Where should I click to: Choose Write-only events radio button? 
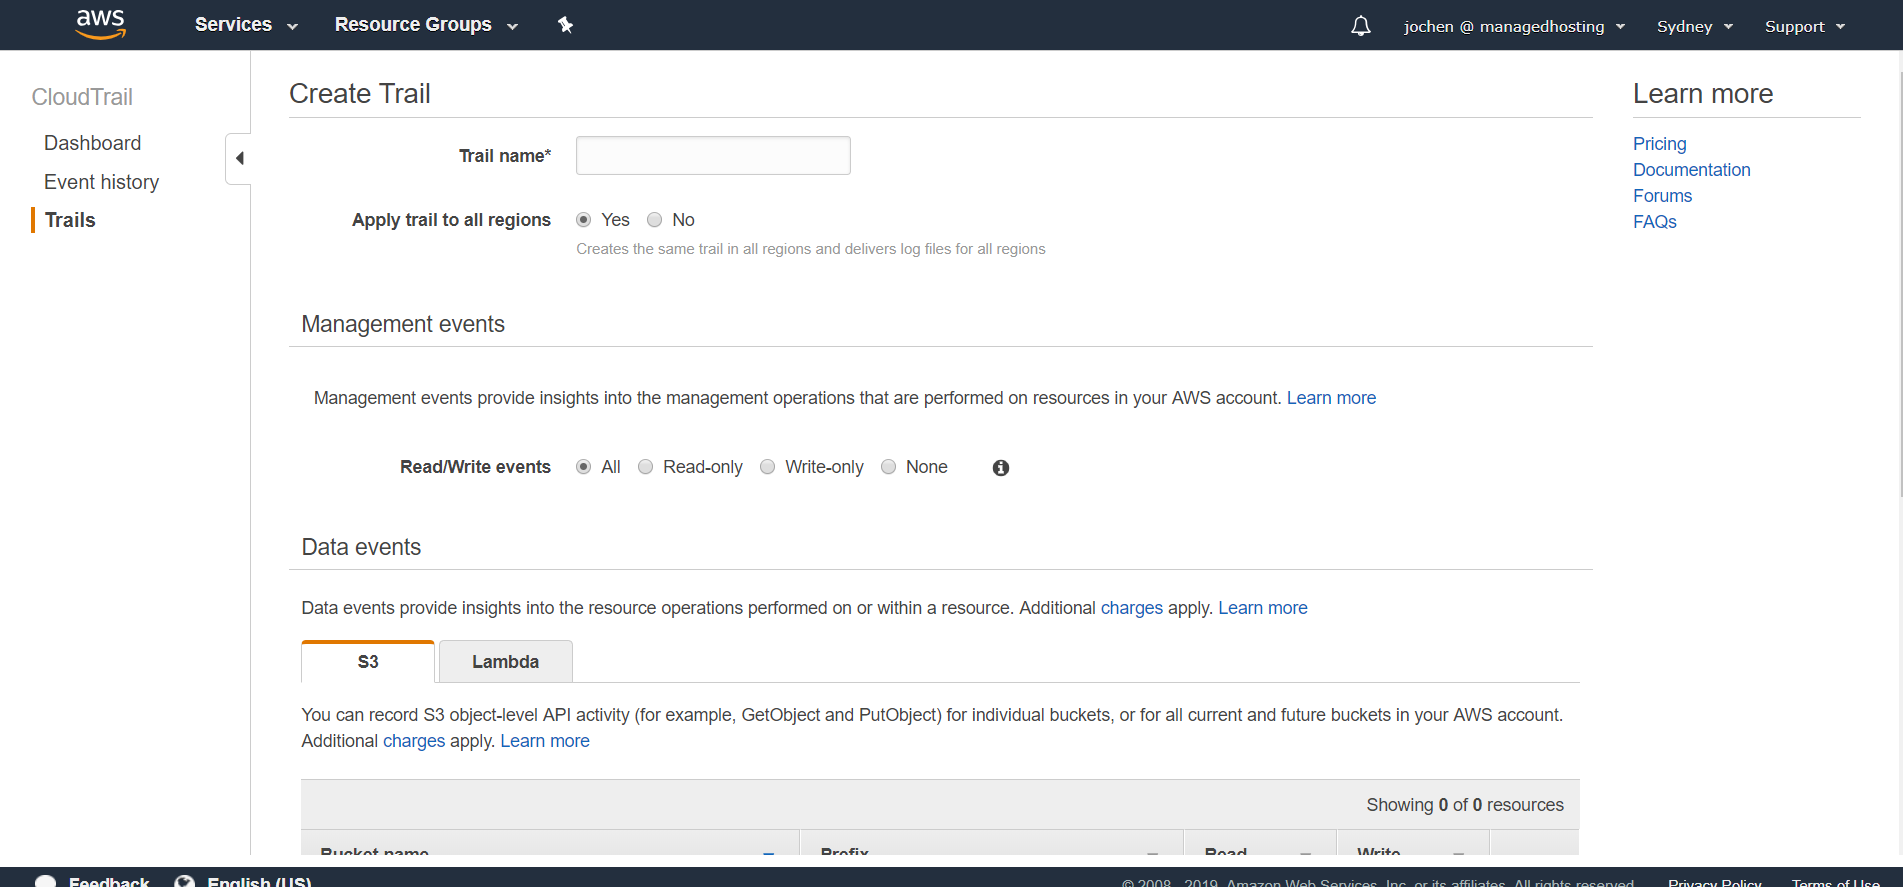pyautogui.click(x=768, y=467)
